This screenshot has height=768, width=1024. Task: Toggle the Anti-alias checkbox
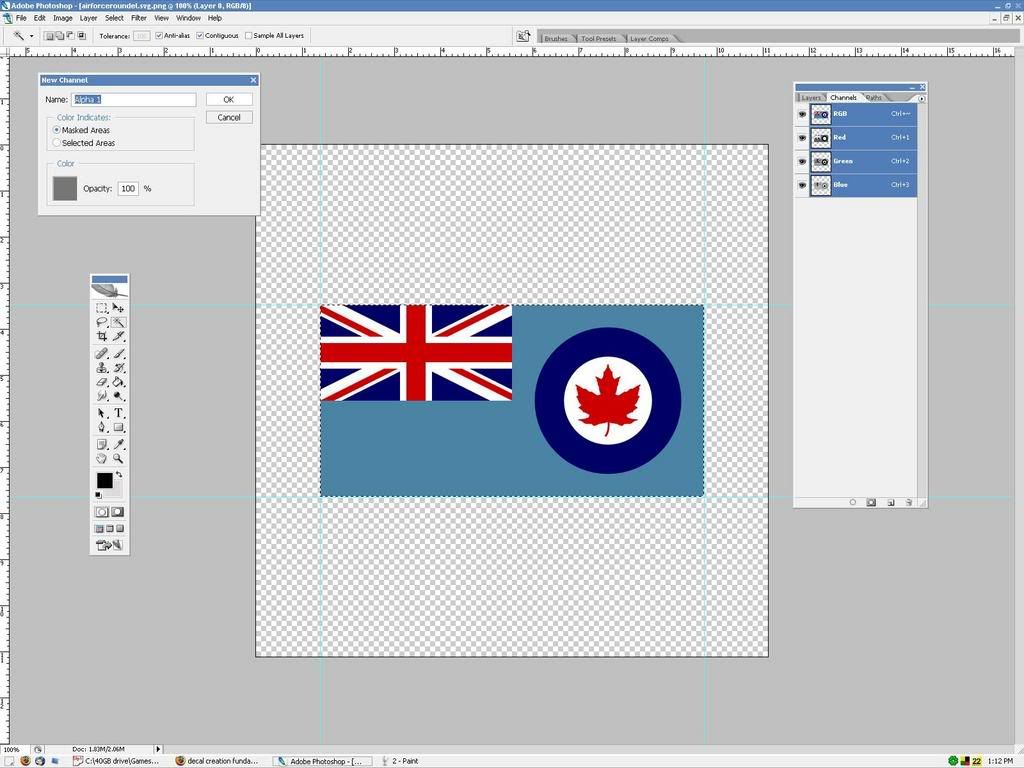pyautogui.click(x=159, y=36)
